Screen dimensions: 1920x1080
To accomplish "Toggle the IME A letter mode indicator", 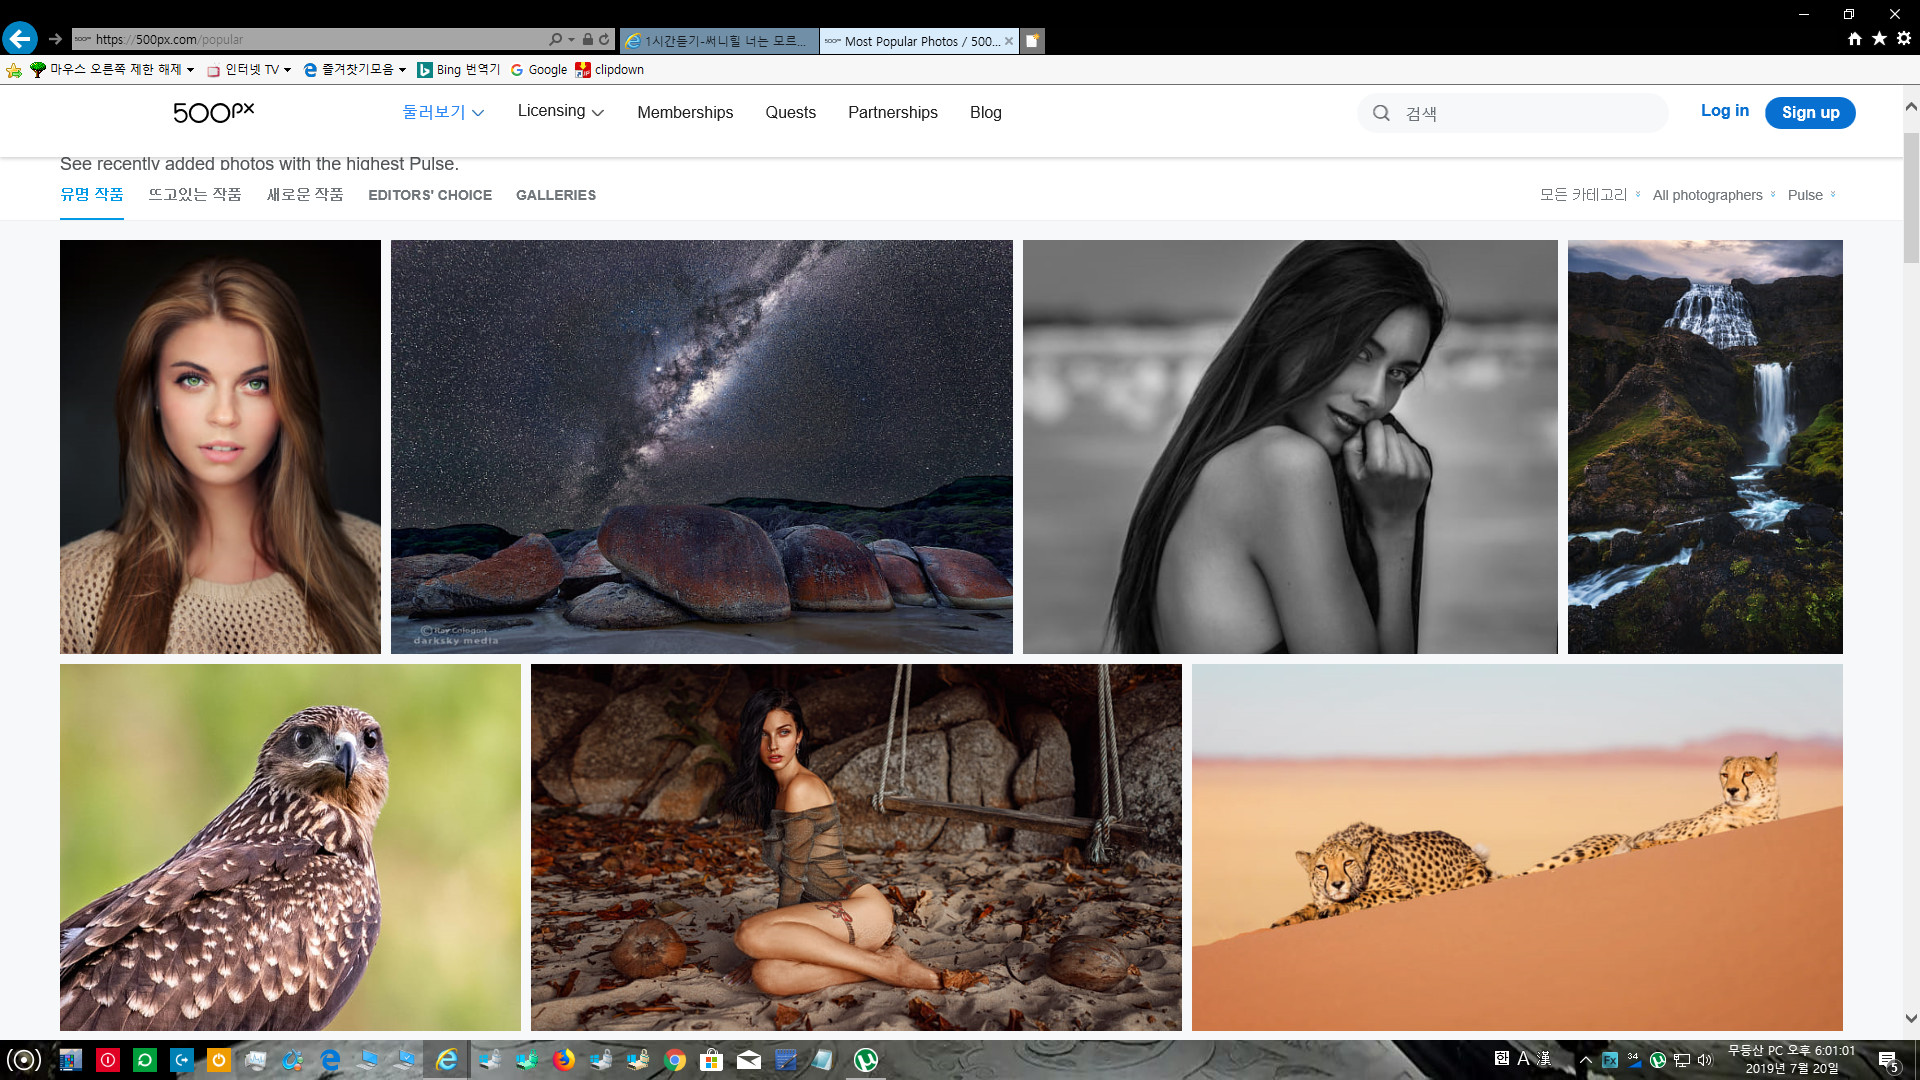I will tap(1523, 1058).
